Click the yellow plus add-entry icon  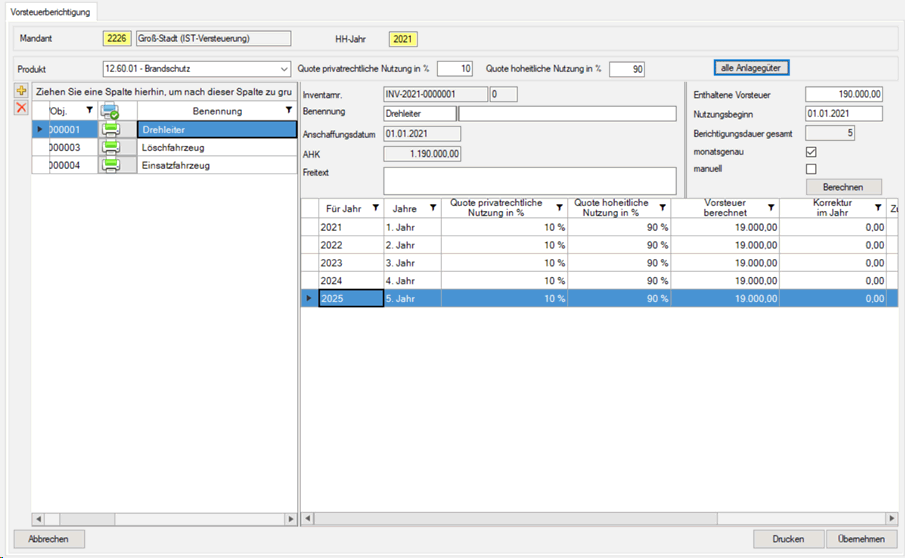pyautogui.click(x=21, y=91)
